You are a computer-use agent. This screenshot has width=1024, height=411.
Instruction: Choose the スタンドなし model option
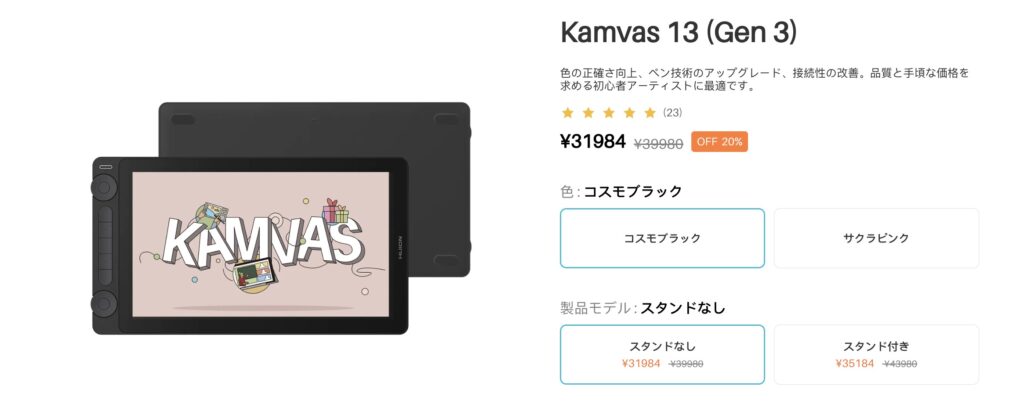tap(662, 354)
